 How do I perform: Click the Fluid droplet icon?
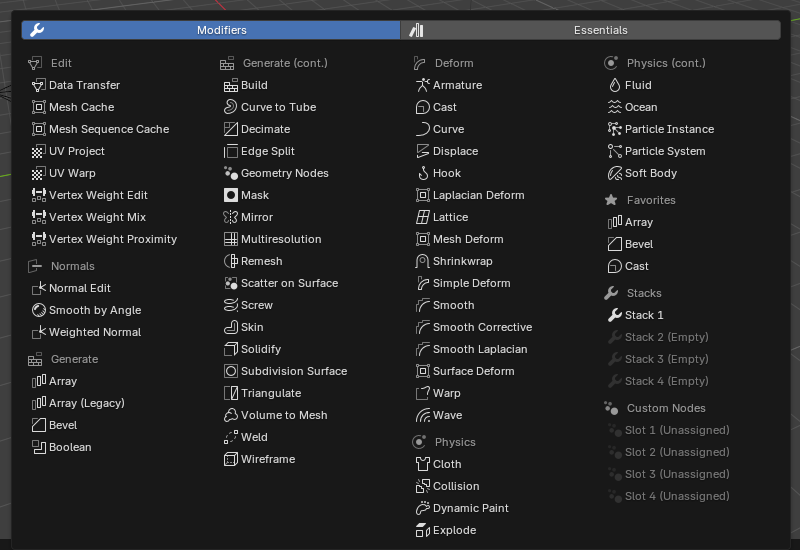click(x=614, y=85)
